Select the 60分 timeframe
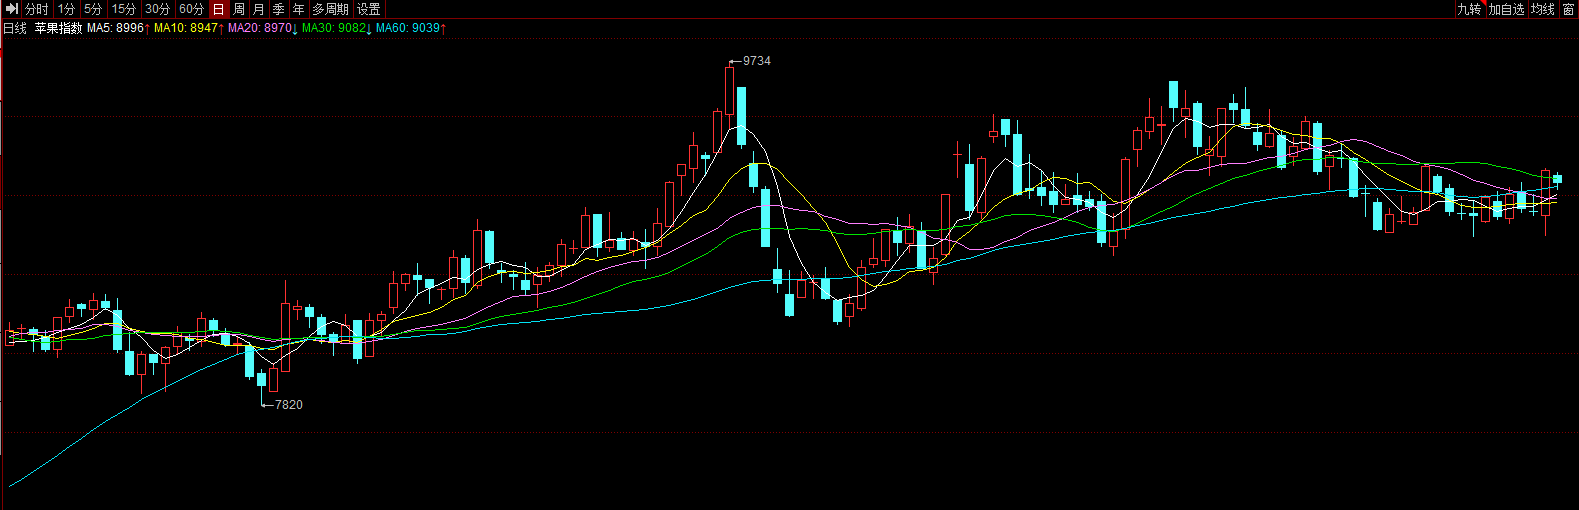 point(192,9)
